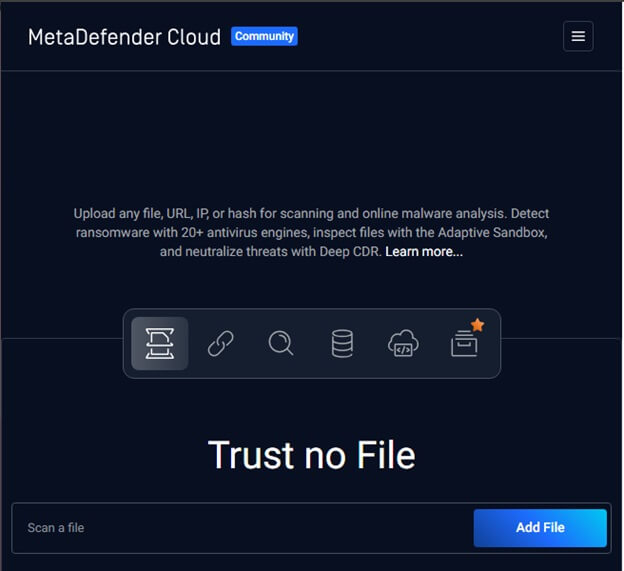Image resolution: width=624 pixels, height=571 pixels.
Task: Click the Community badge
Action: tap(264, 36)
